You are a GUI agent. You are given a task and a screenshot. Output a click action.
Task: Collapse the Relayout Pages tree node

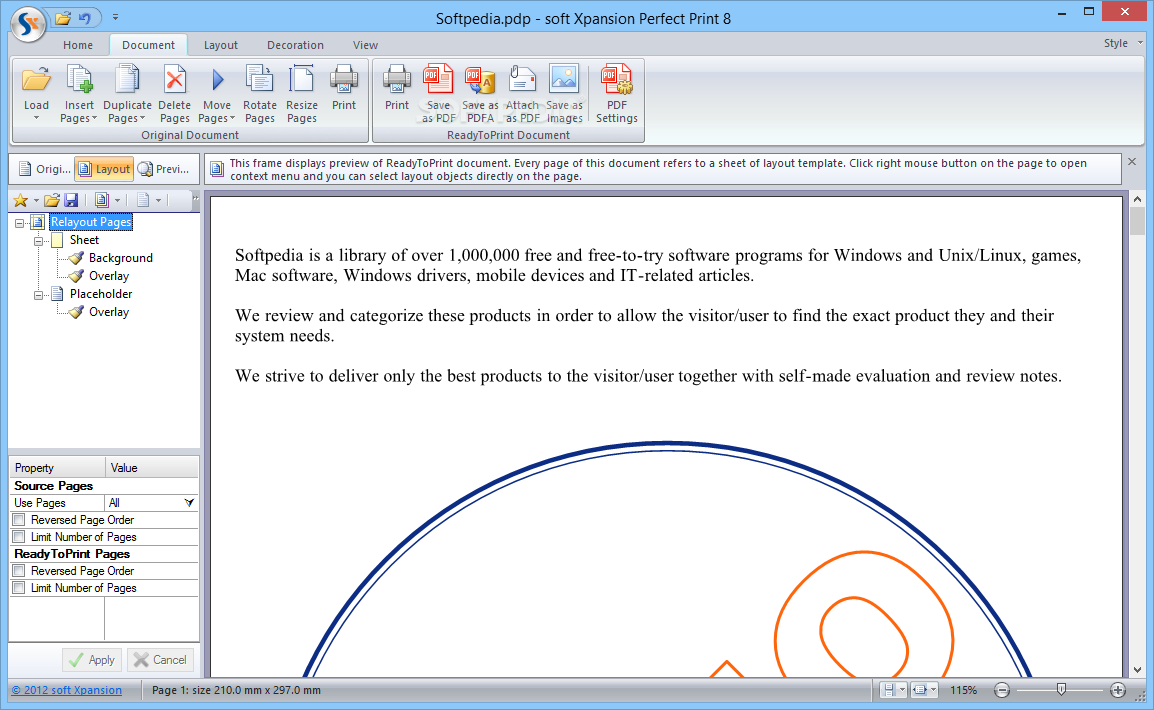pos(20,222)
